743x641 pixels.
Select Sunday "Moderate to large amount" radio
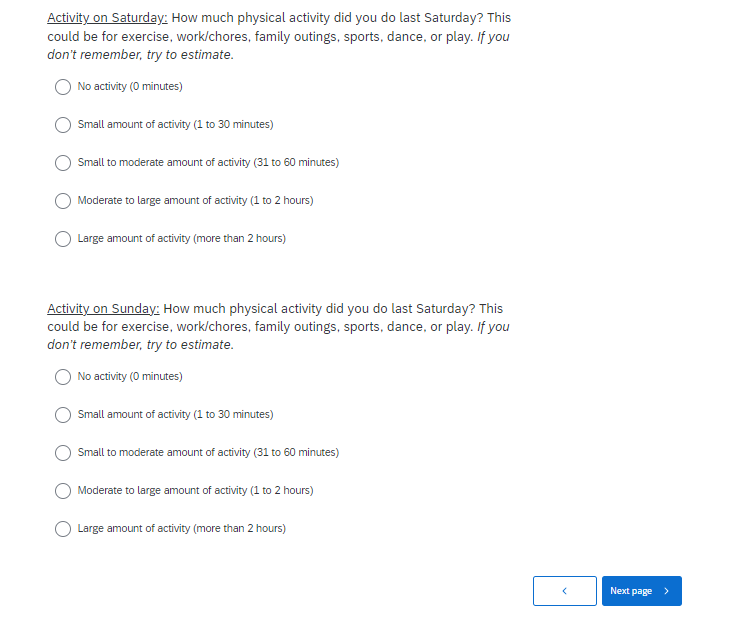click(x=63, y=491)
